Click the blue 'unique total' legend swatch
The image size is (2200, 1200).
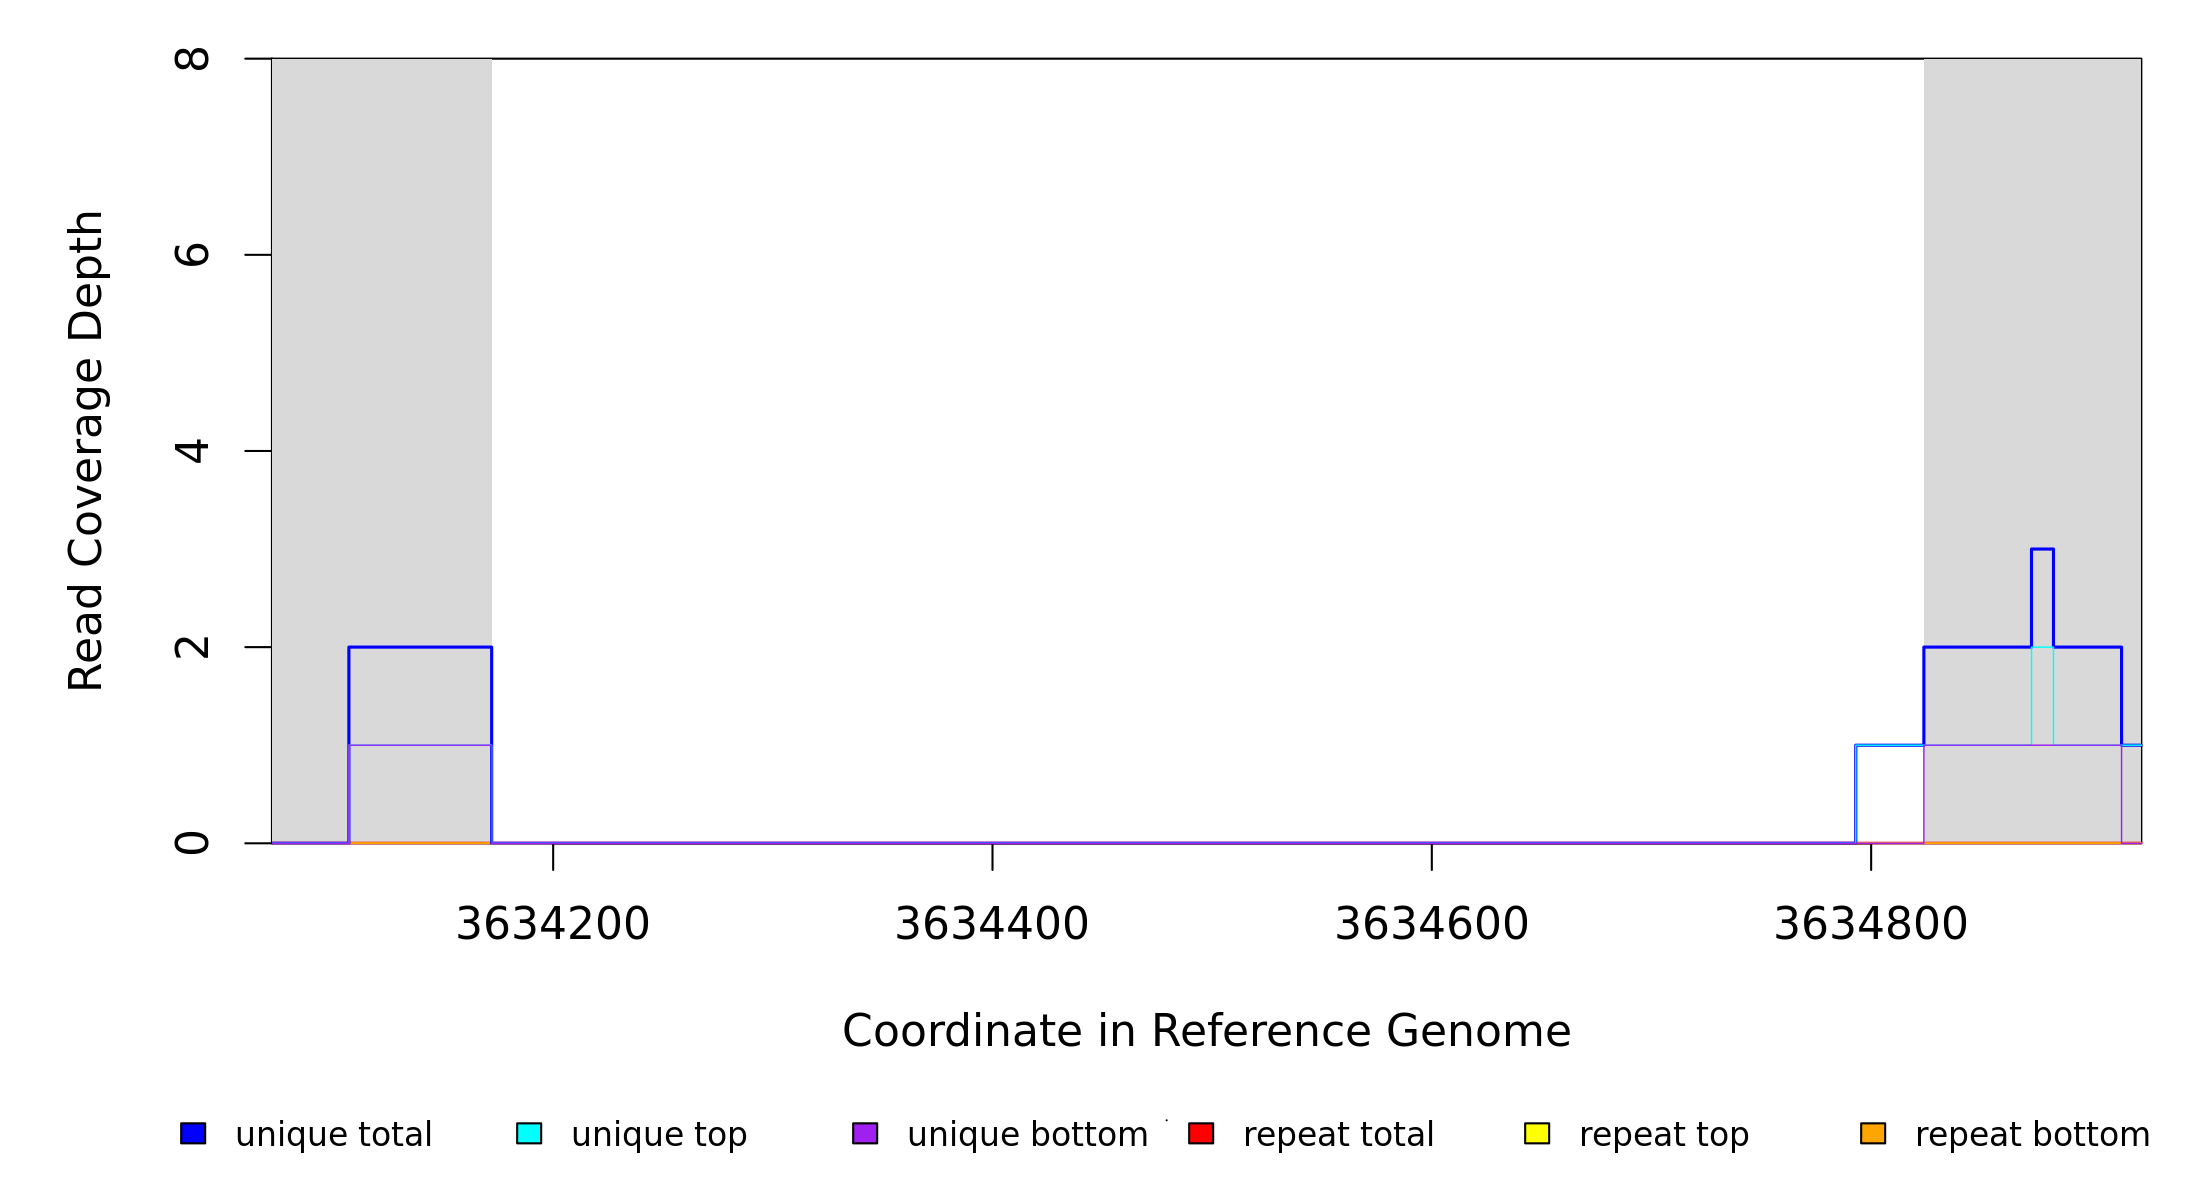pyautogui.click(x=193, y=1133)
